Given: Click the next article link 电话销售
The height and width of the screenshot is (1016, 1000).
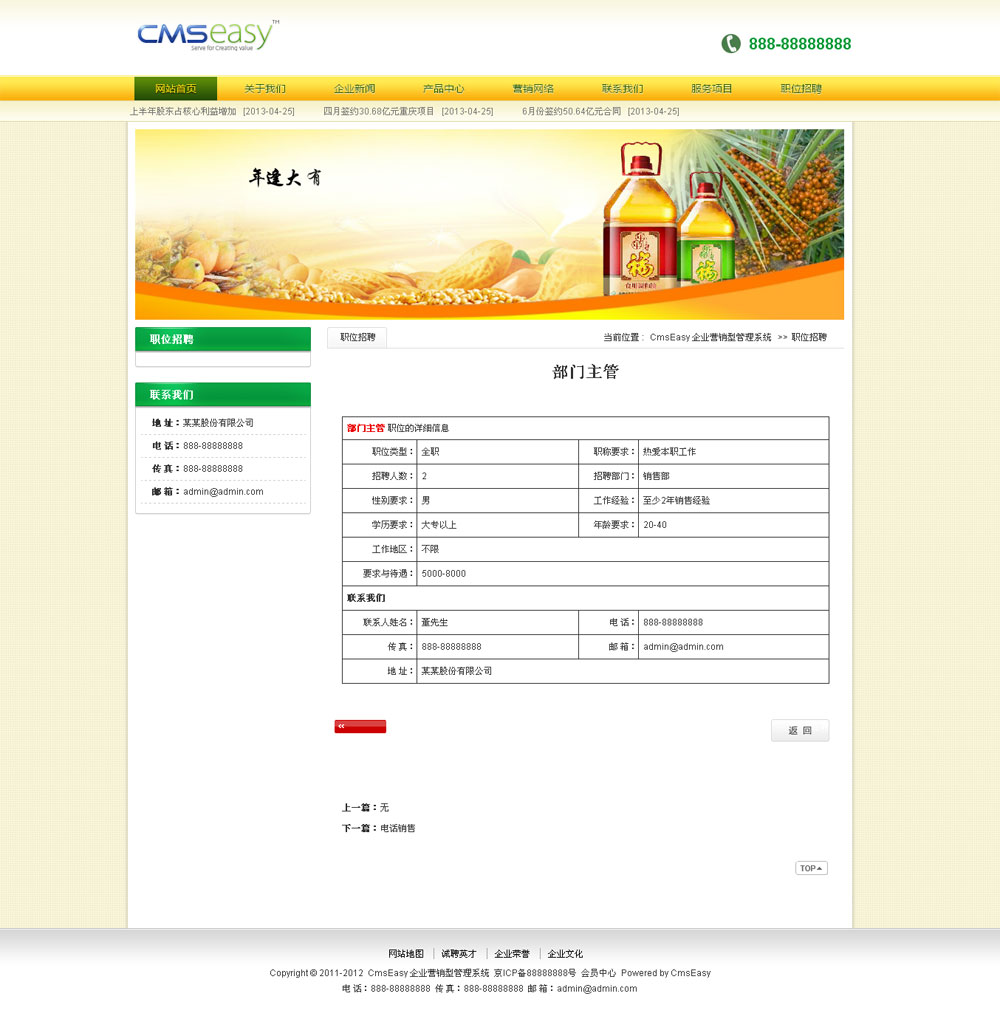Looking at the screenshot, I should point(397,829).
